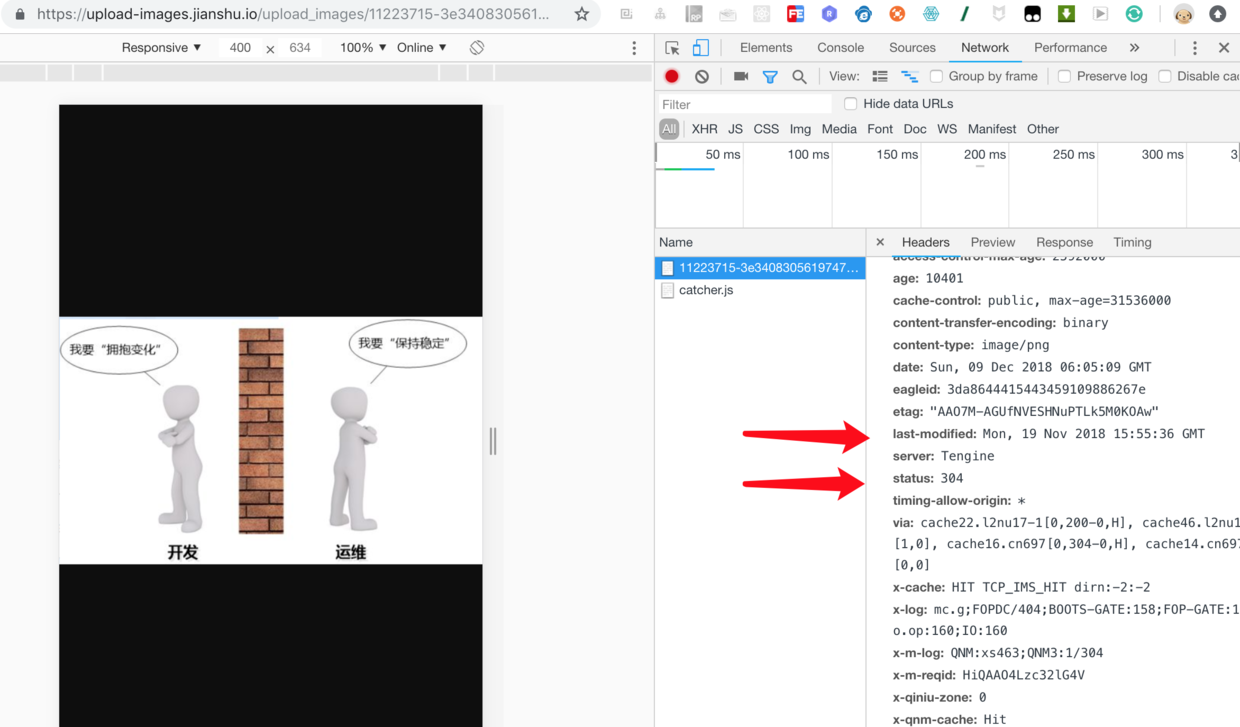Select the Network tab

tap(985, 48)
